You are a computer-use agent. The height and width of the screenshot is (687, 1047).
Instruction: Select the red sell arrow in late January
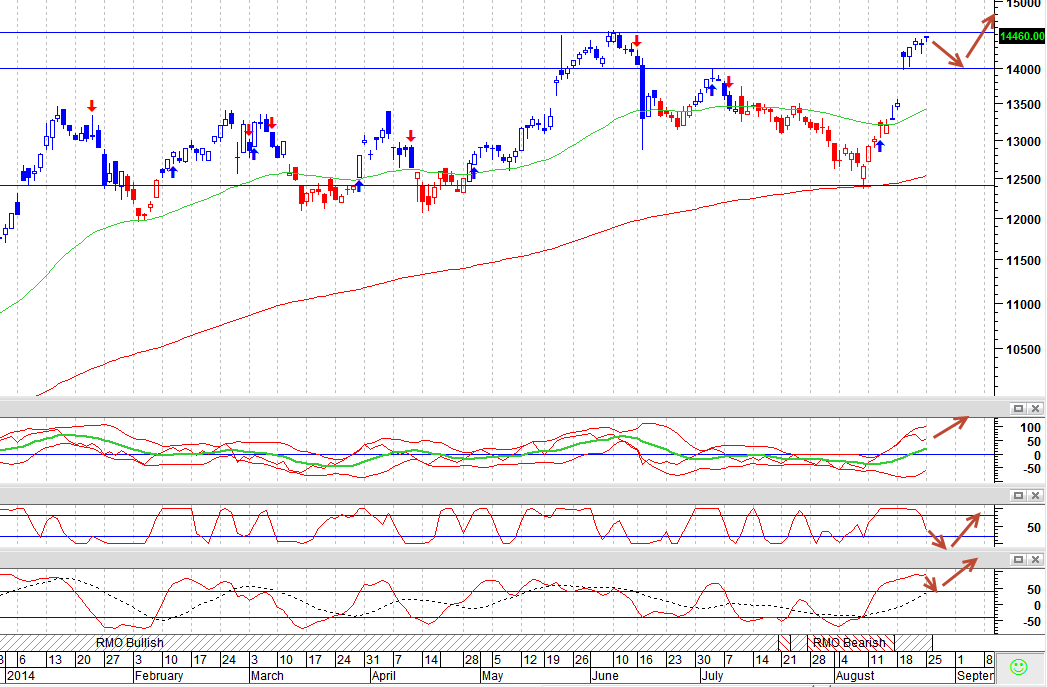[92, 105]
